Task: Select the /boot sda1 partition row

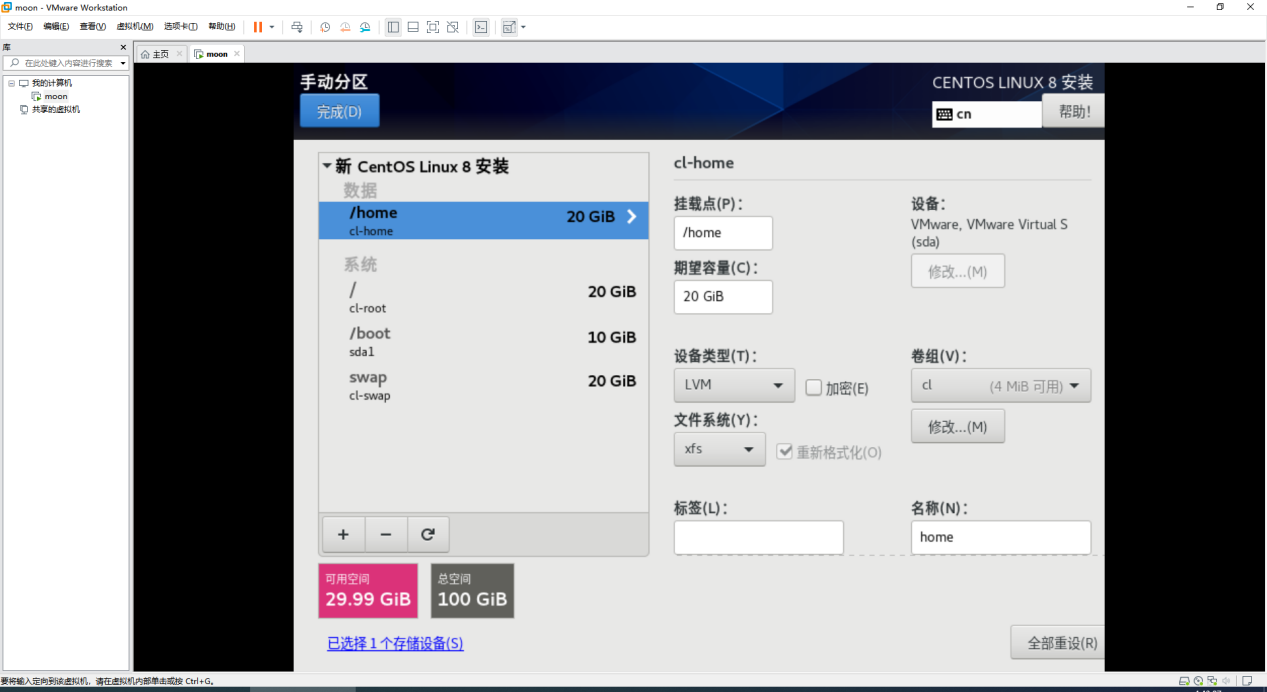Action: tap(483, 342)
